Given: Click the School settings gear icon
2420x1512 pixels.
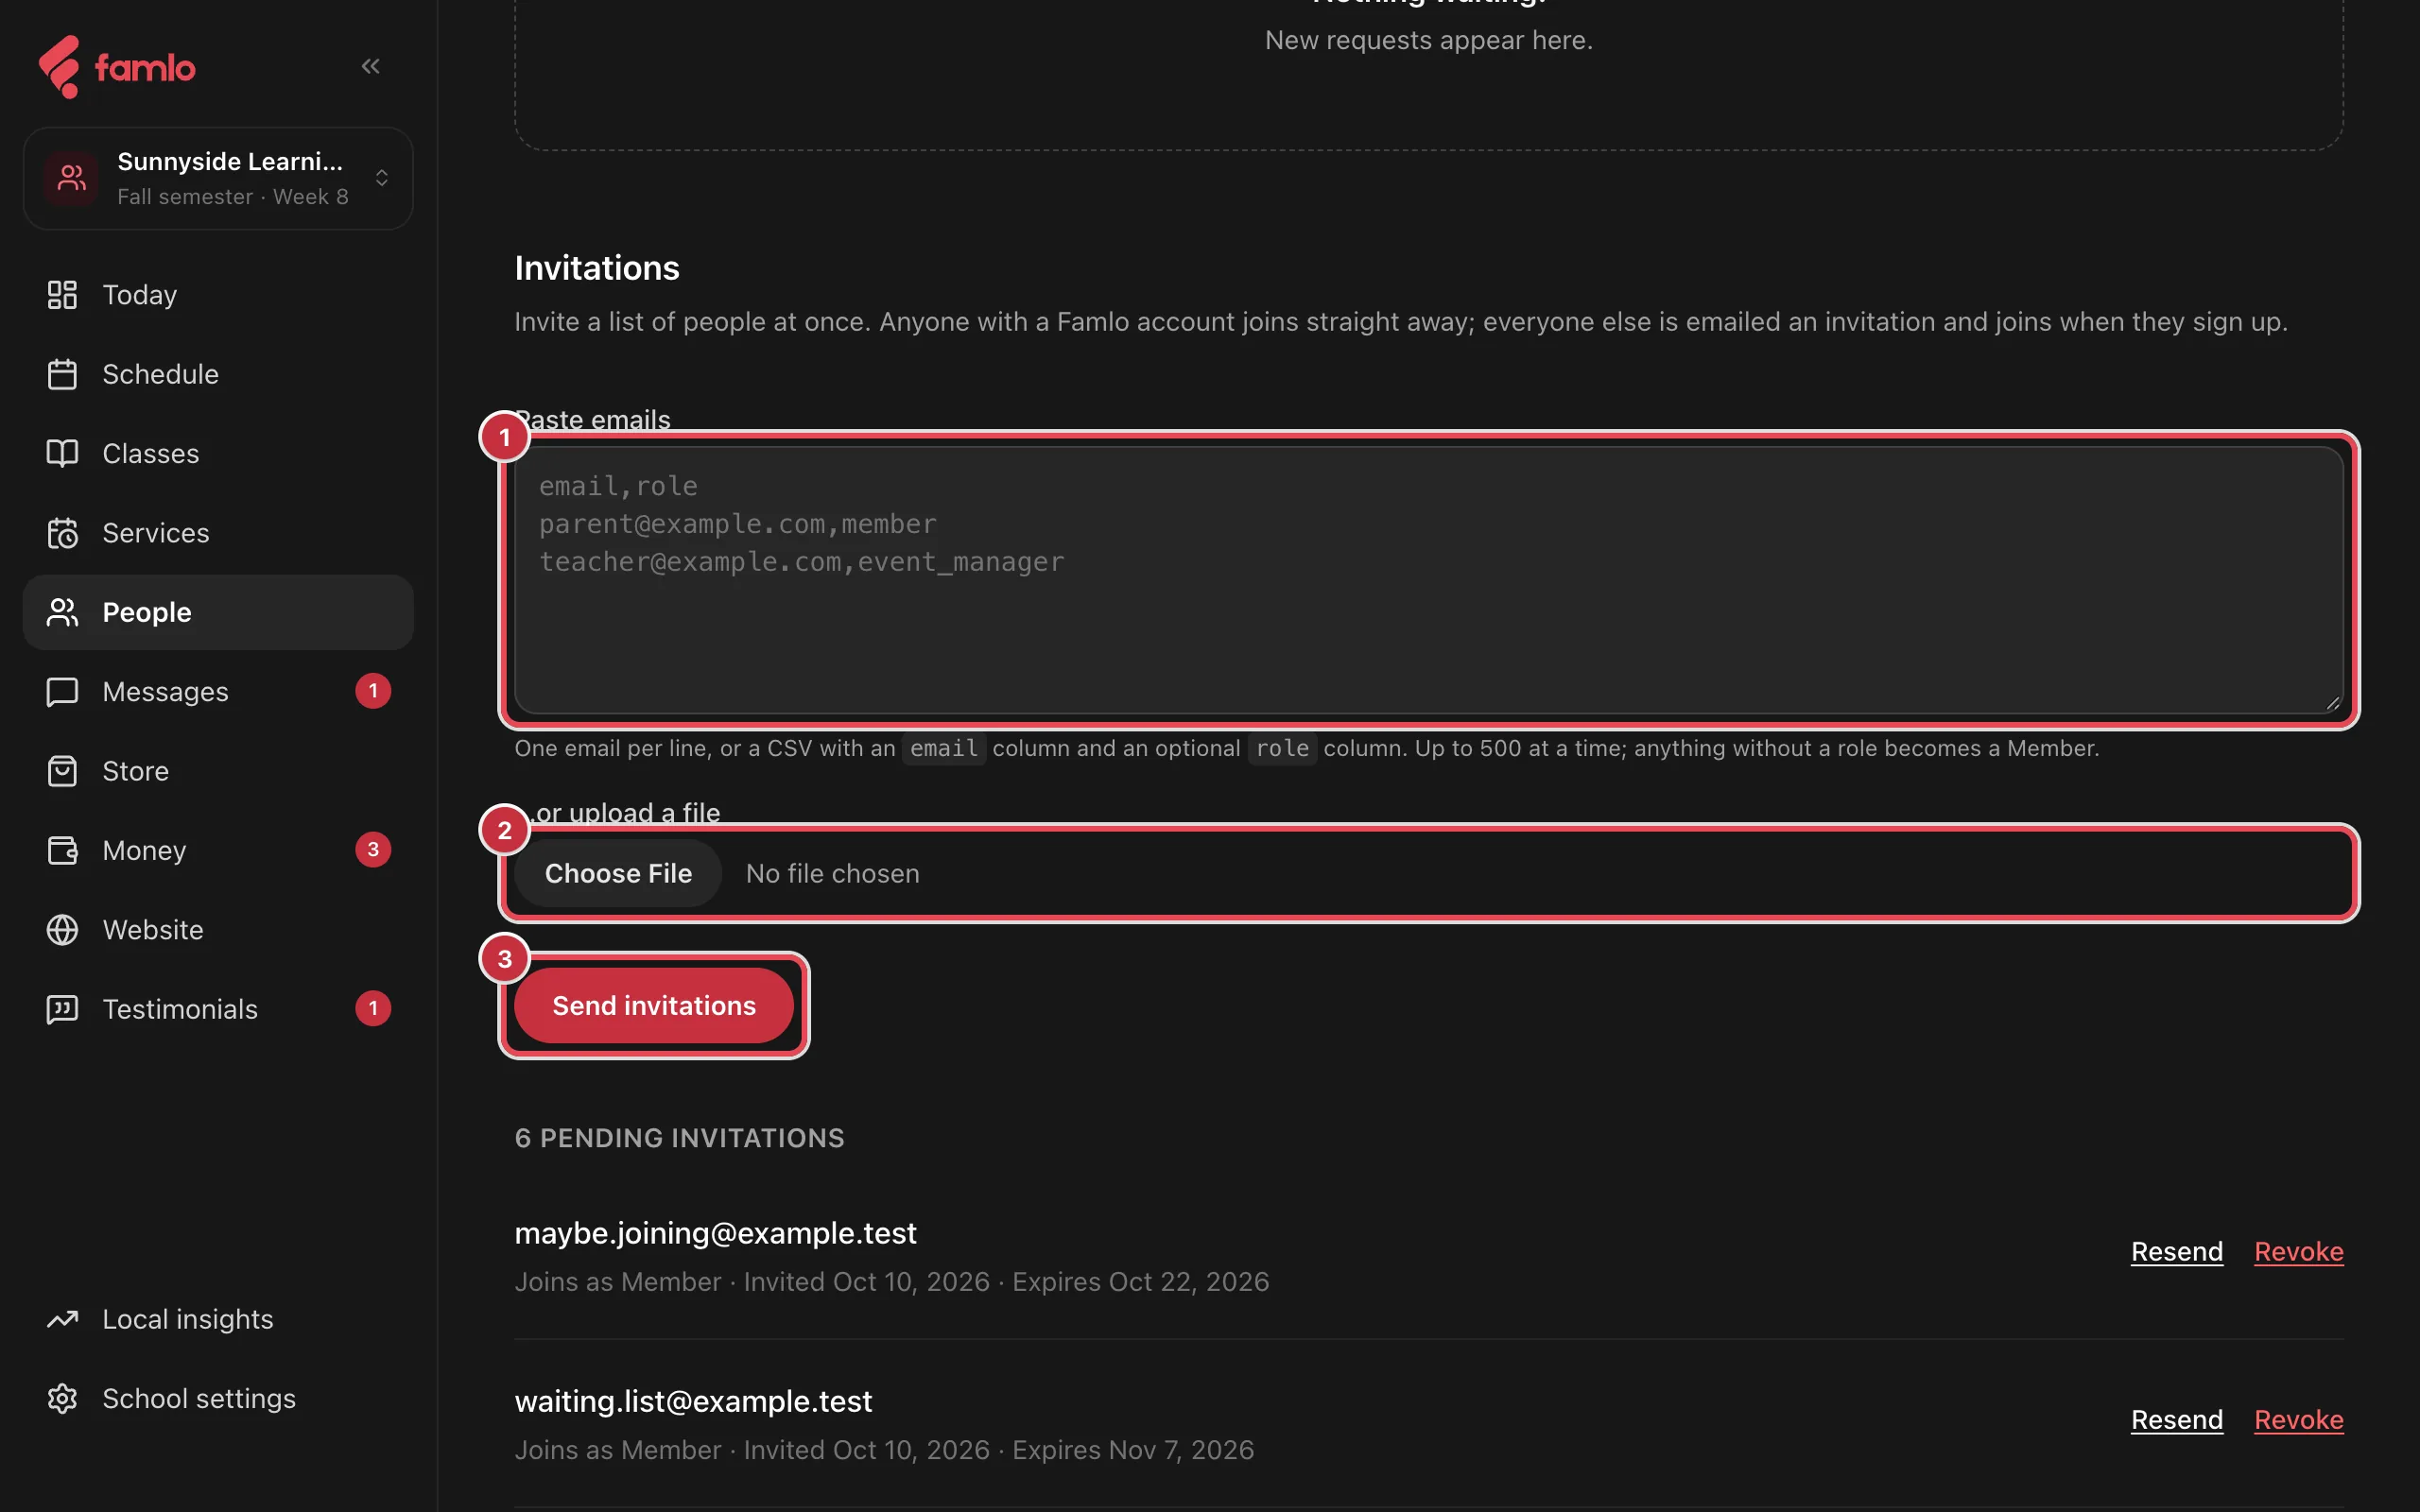Looking at the screenshot, I should (x=62, y=1398).
